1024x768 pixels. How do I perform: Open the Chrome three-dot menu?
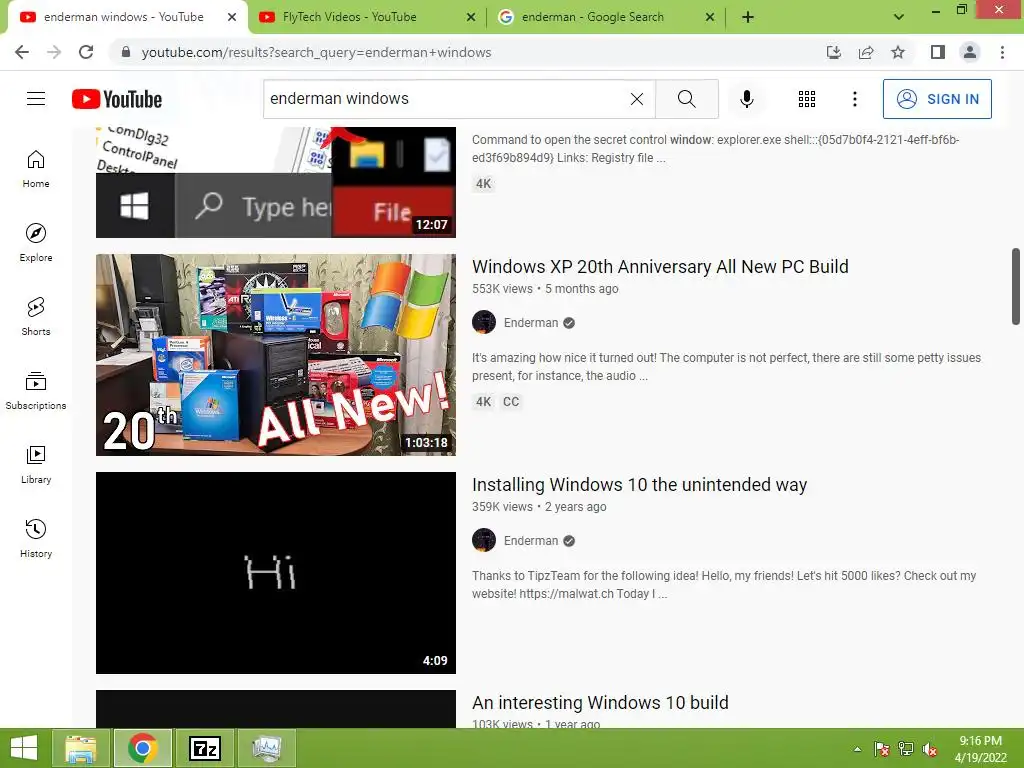(1002, 52)
